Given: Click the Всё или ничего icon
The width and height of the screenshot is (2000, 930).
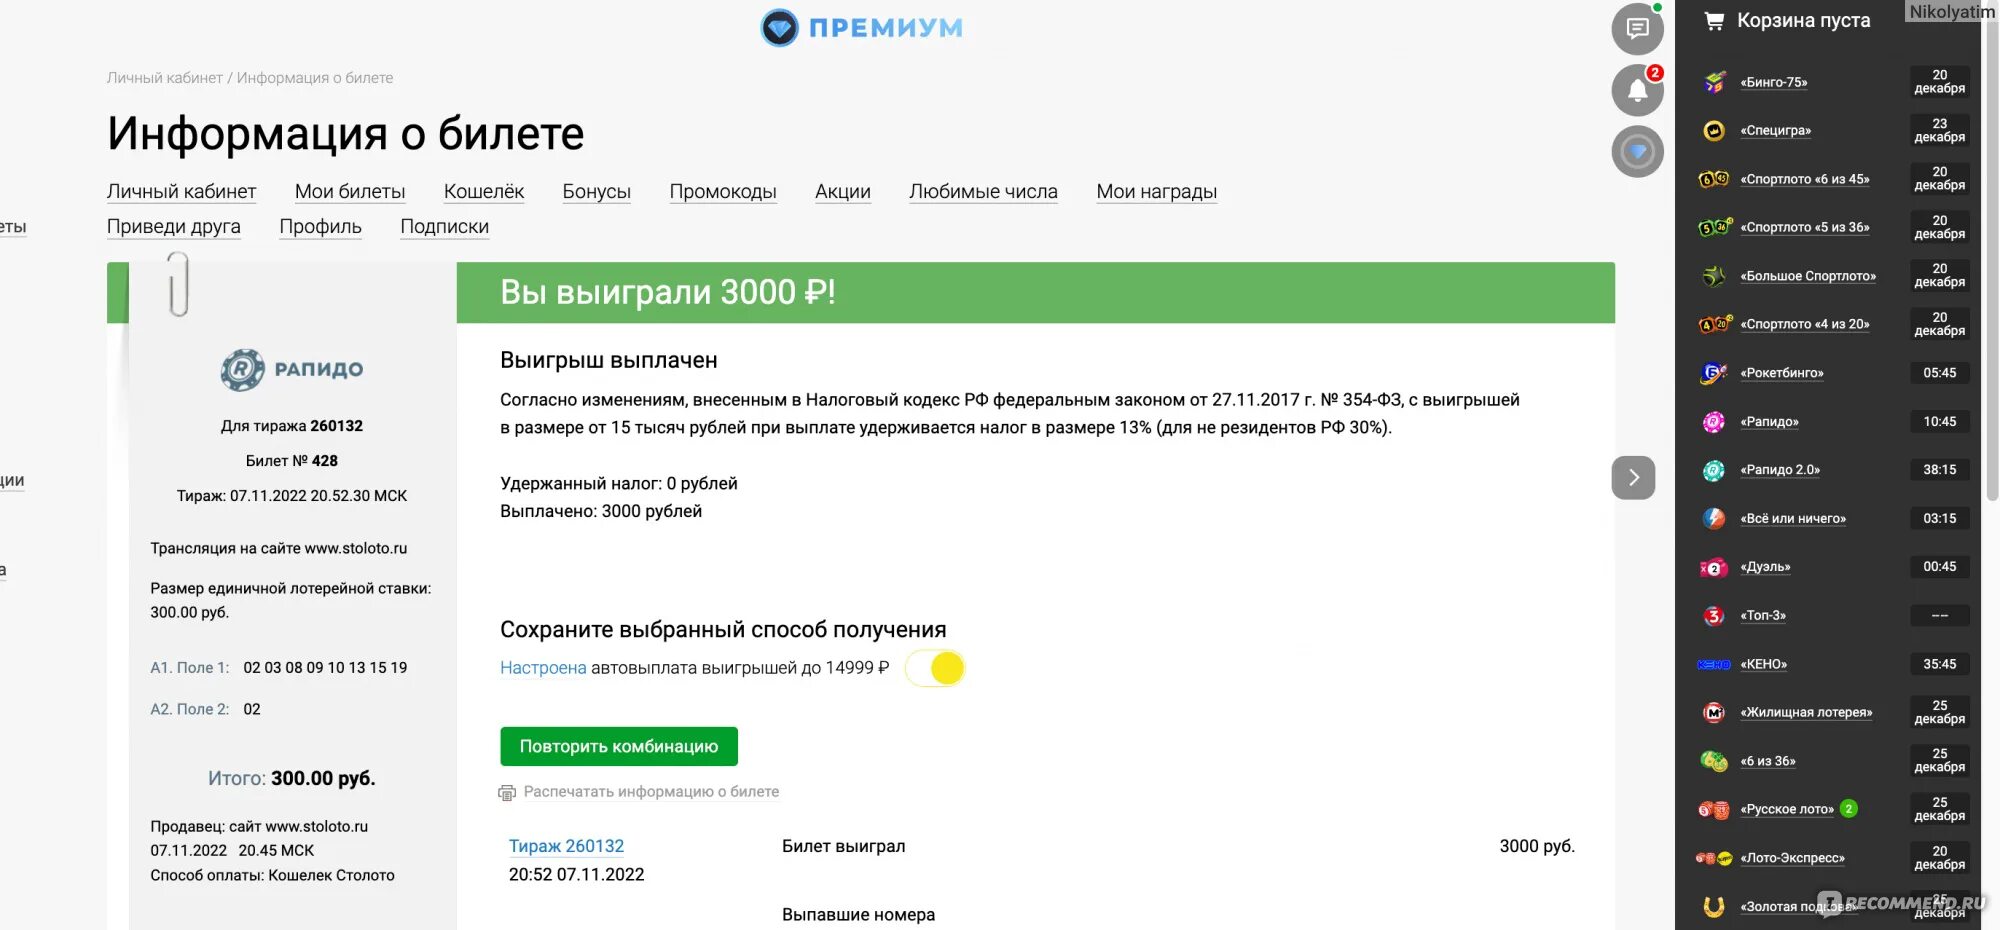Looking at the screenshot, I should coord(1714,518).
